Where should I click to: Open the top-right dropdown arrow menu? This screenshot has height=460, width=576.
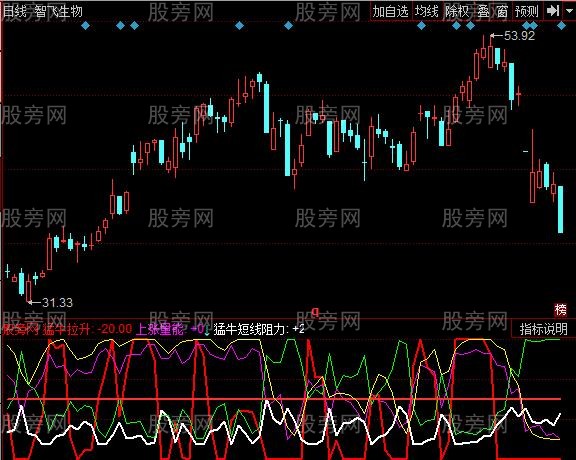point(569,12)
